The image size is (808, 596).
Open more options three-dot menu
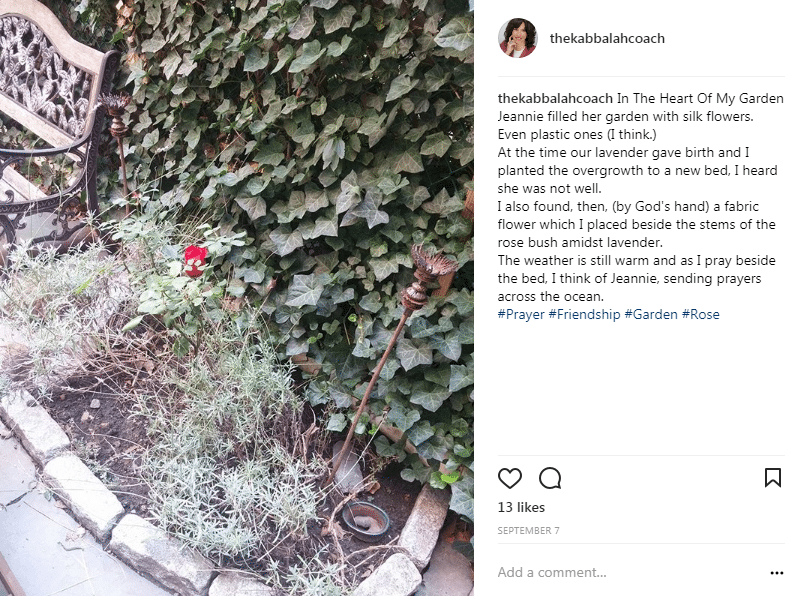tap(777, 573)
